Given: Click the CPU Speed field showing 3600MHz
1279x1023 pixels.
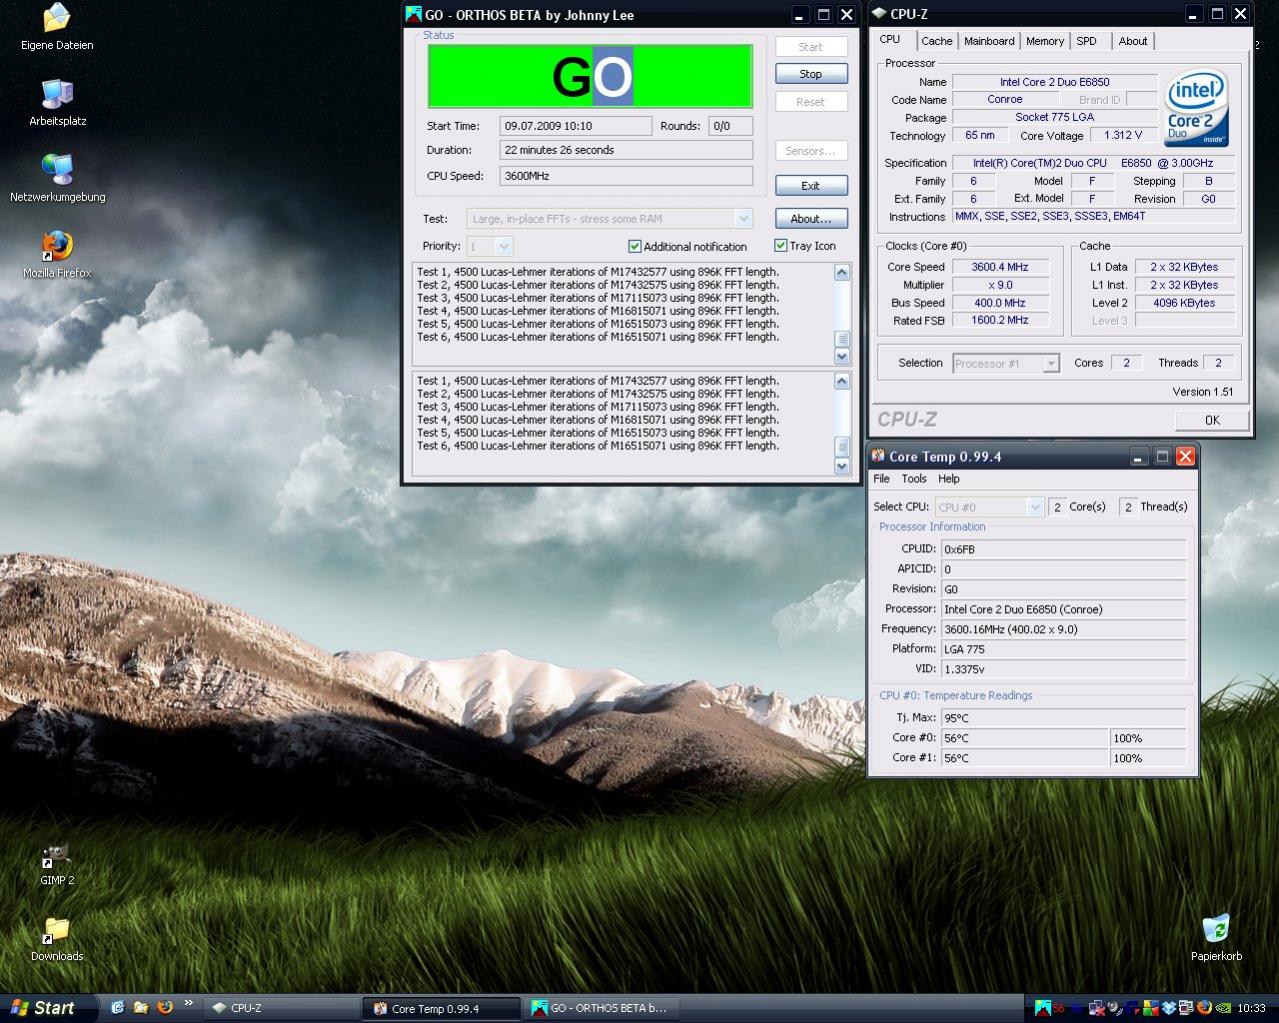Looking at the screenshot, I should 626,176.
